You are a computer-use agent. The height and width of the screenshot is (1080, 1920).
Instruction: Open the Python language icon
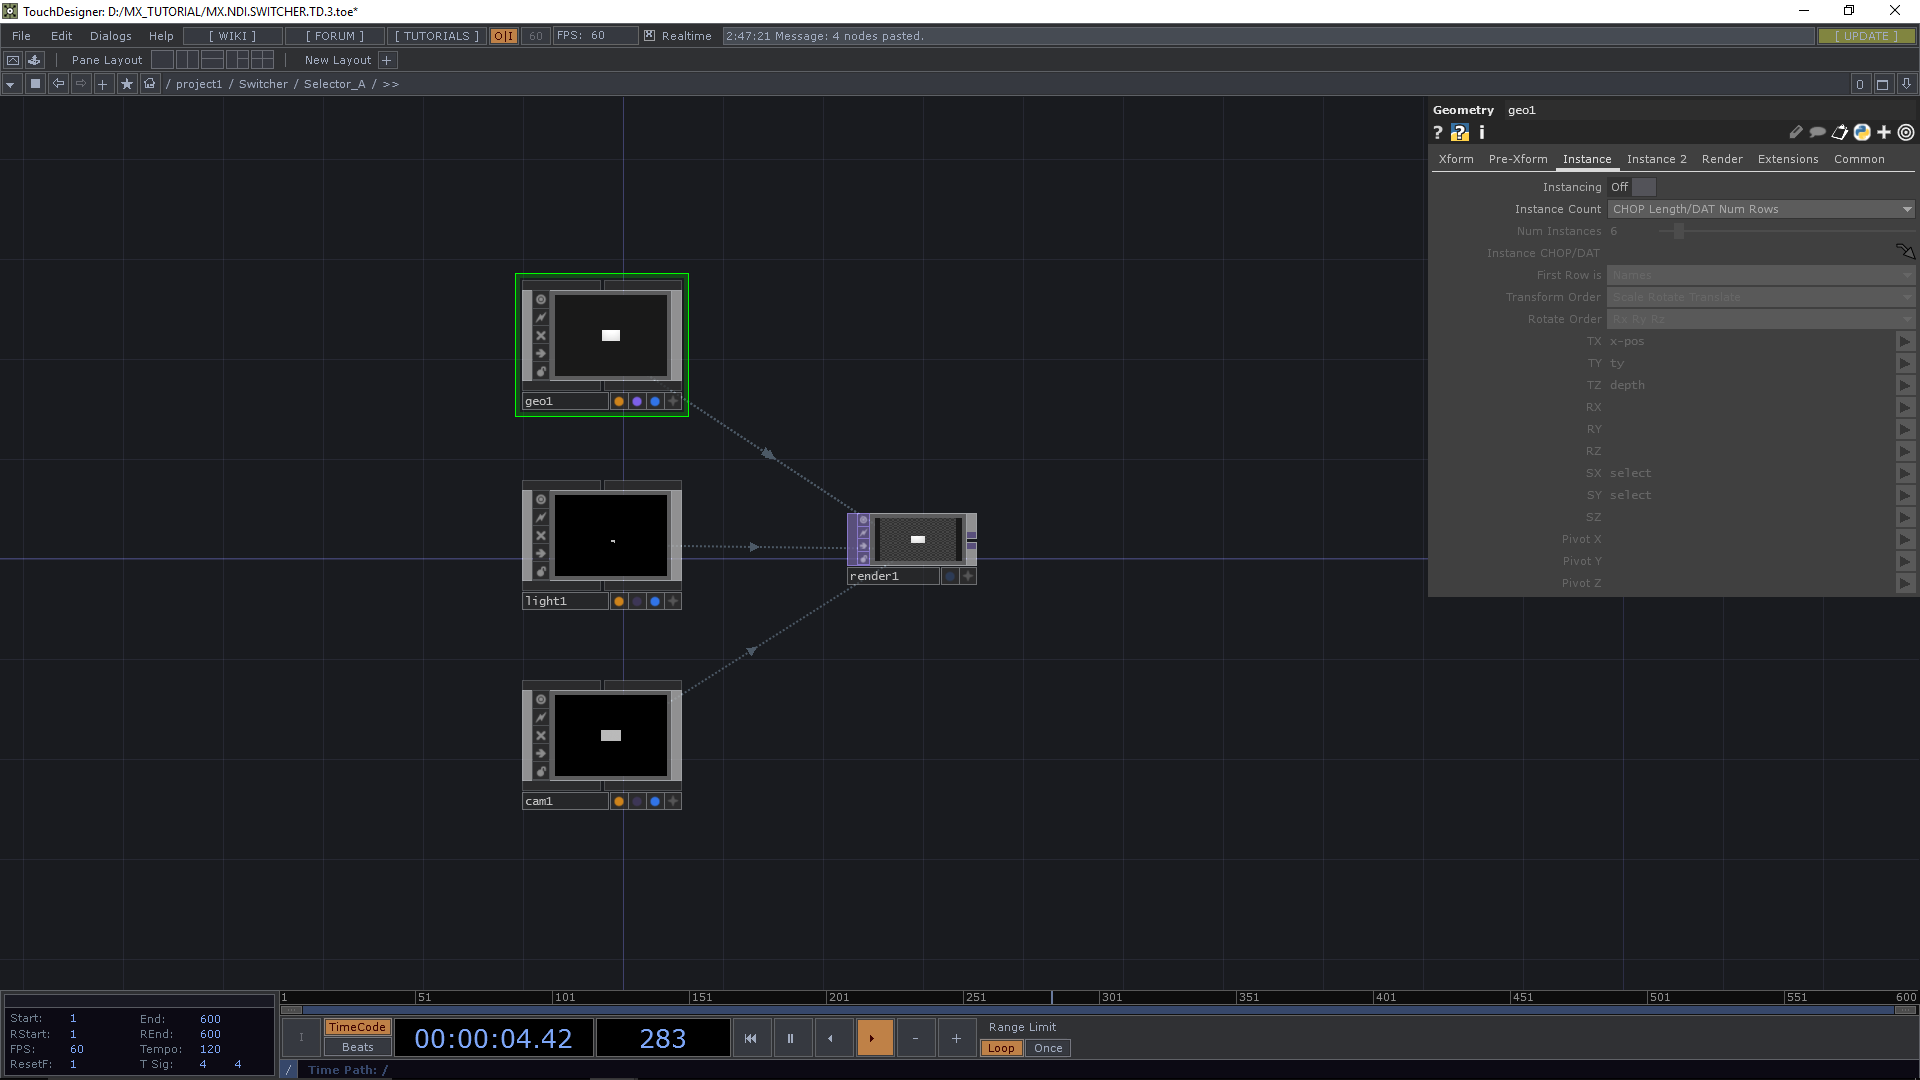point(1862,132)
